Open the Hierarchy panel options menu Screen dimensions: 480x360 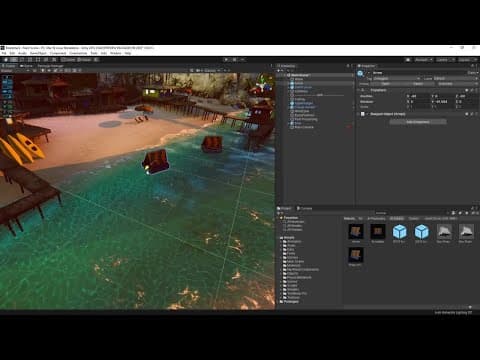[x=352, y=66]
